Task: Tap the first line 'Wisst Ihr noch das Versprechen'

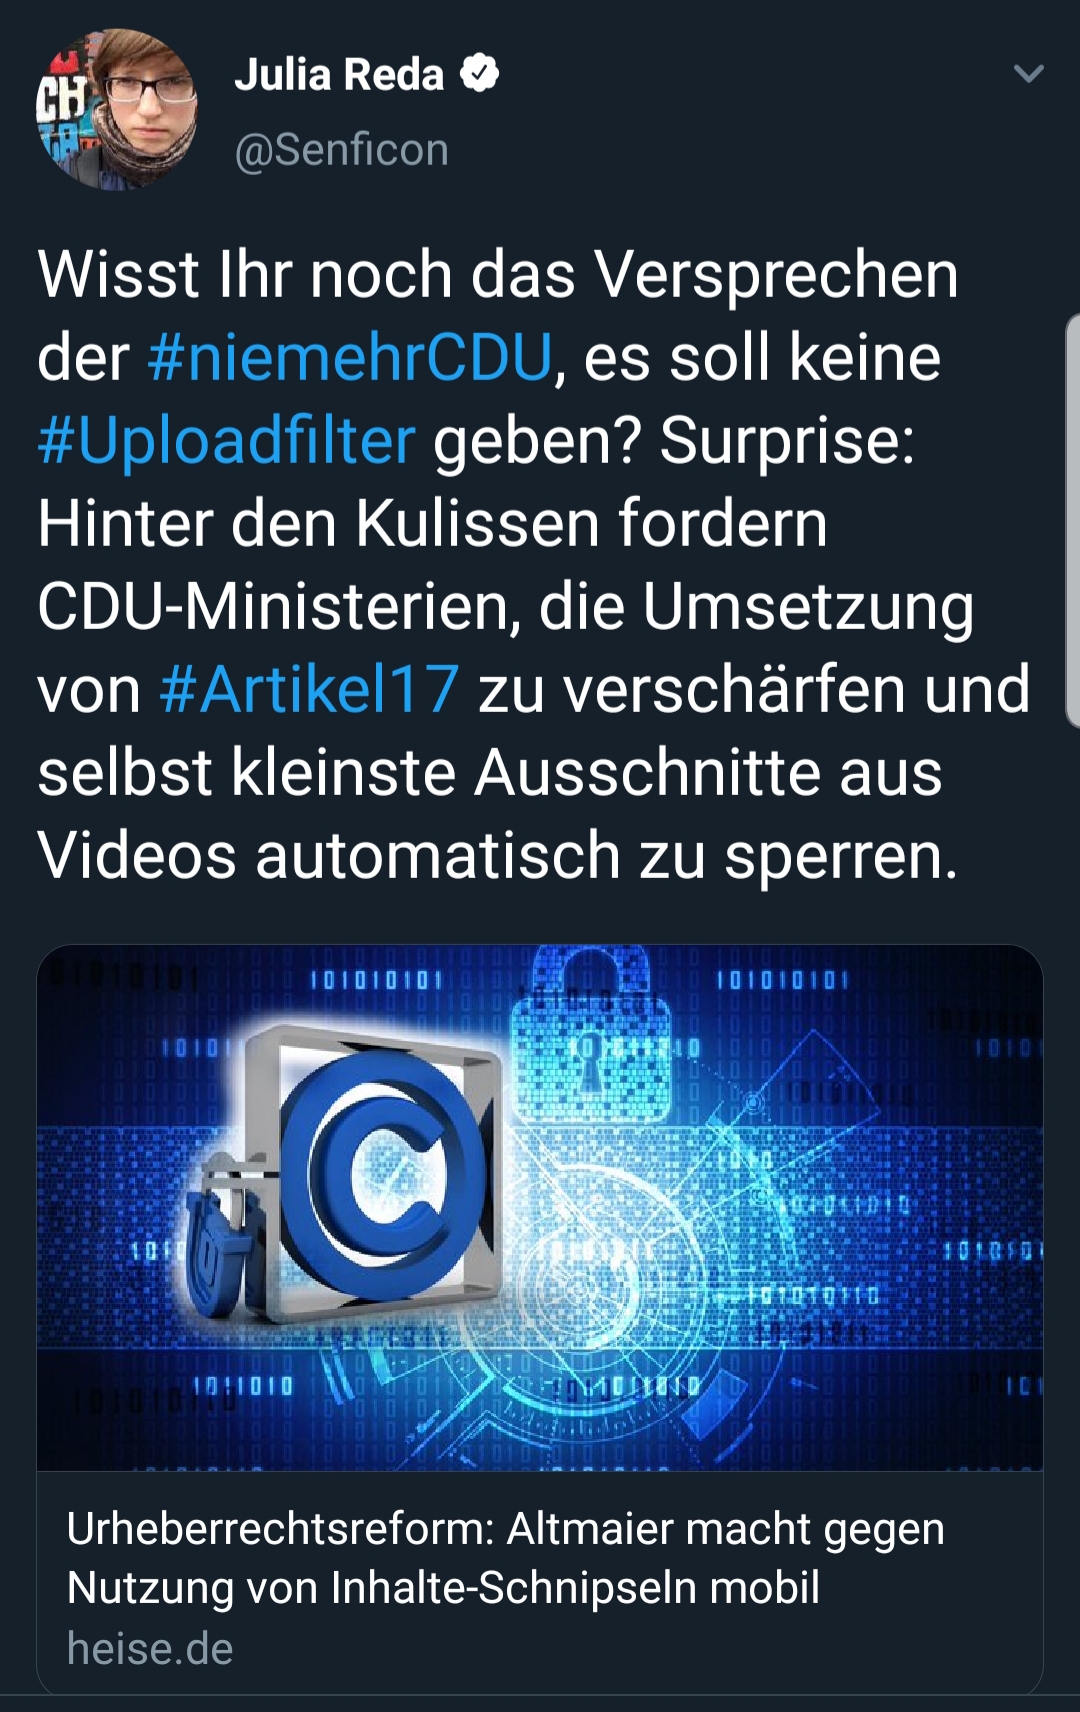Action: (498, 274)
